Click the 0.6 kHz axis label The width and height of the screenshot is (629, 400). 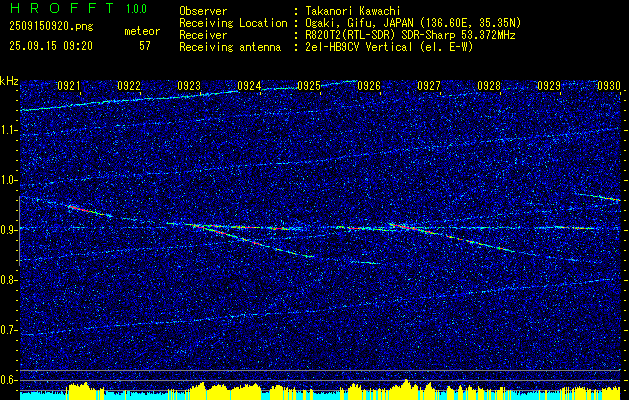pyautogui.click(x=8, y=380)
